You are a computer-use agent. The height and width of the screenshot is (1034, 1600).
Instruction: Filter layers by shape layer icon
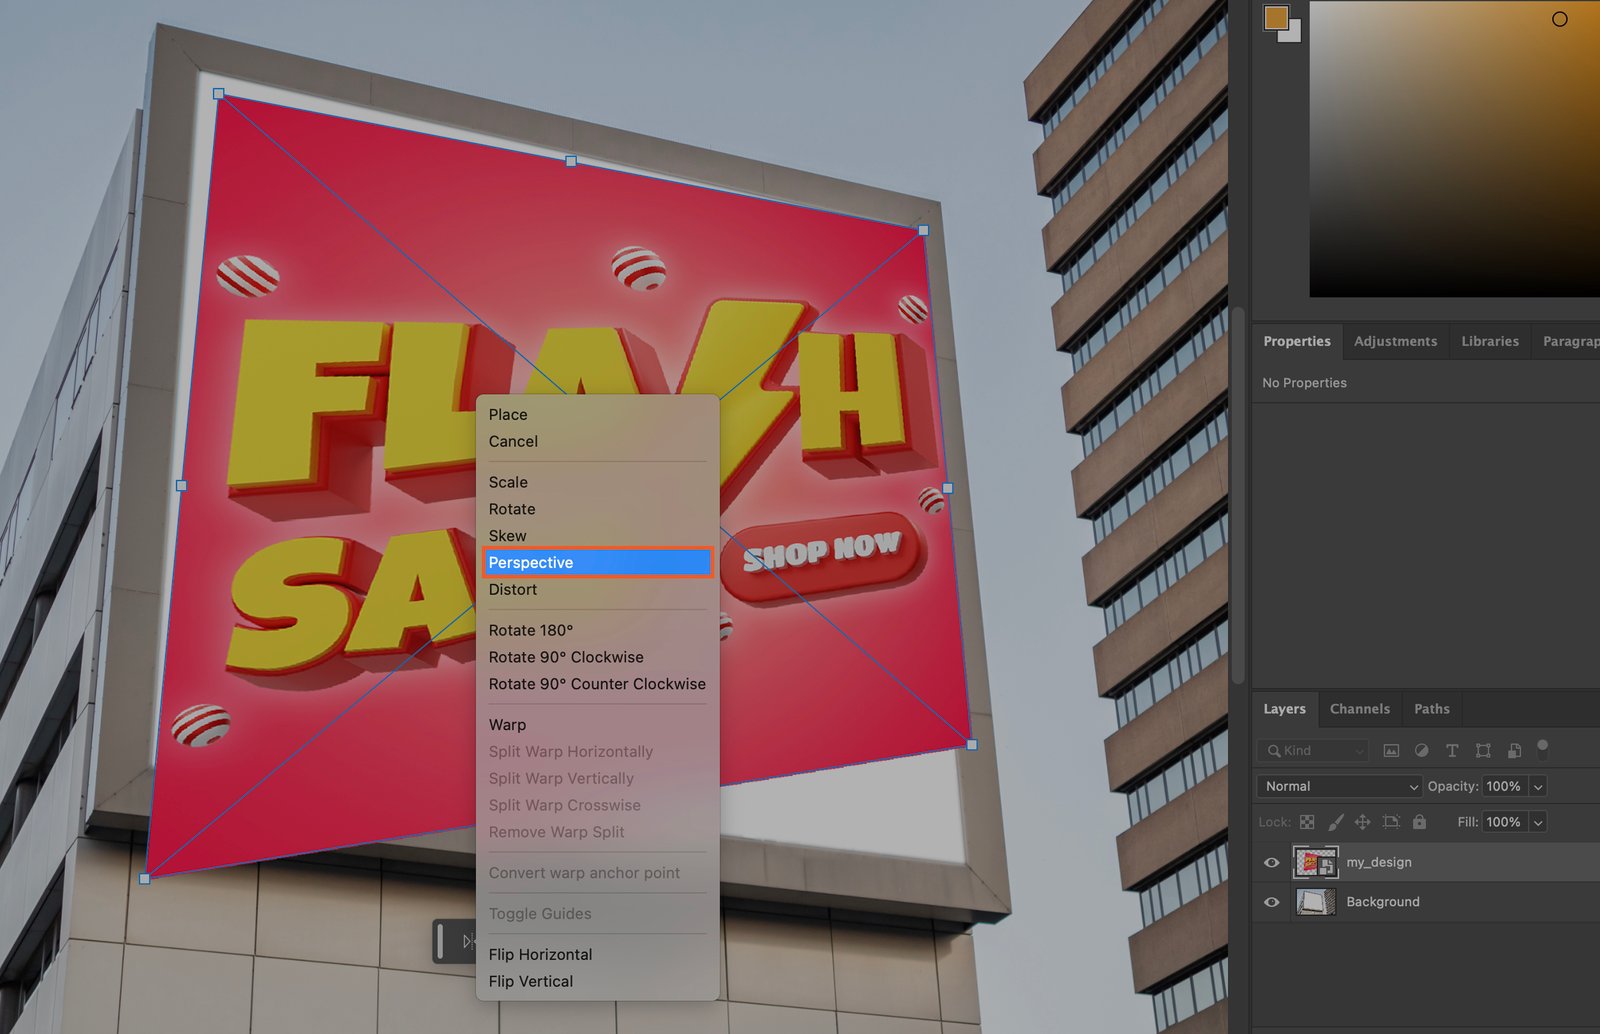pos(1483,750)
